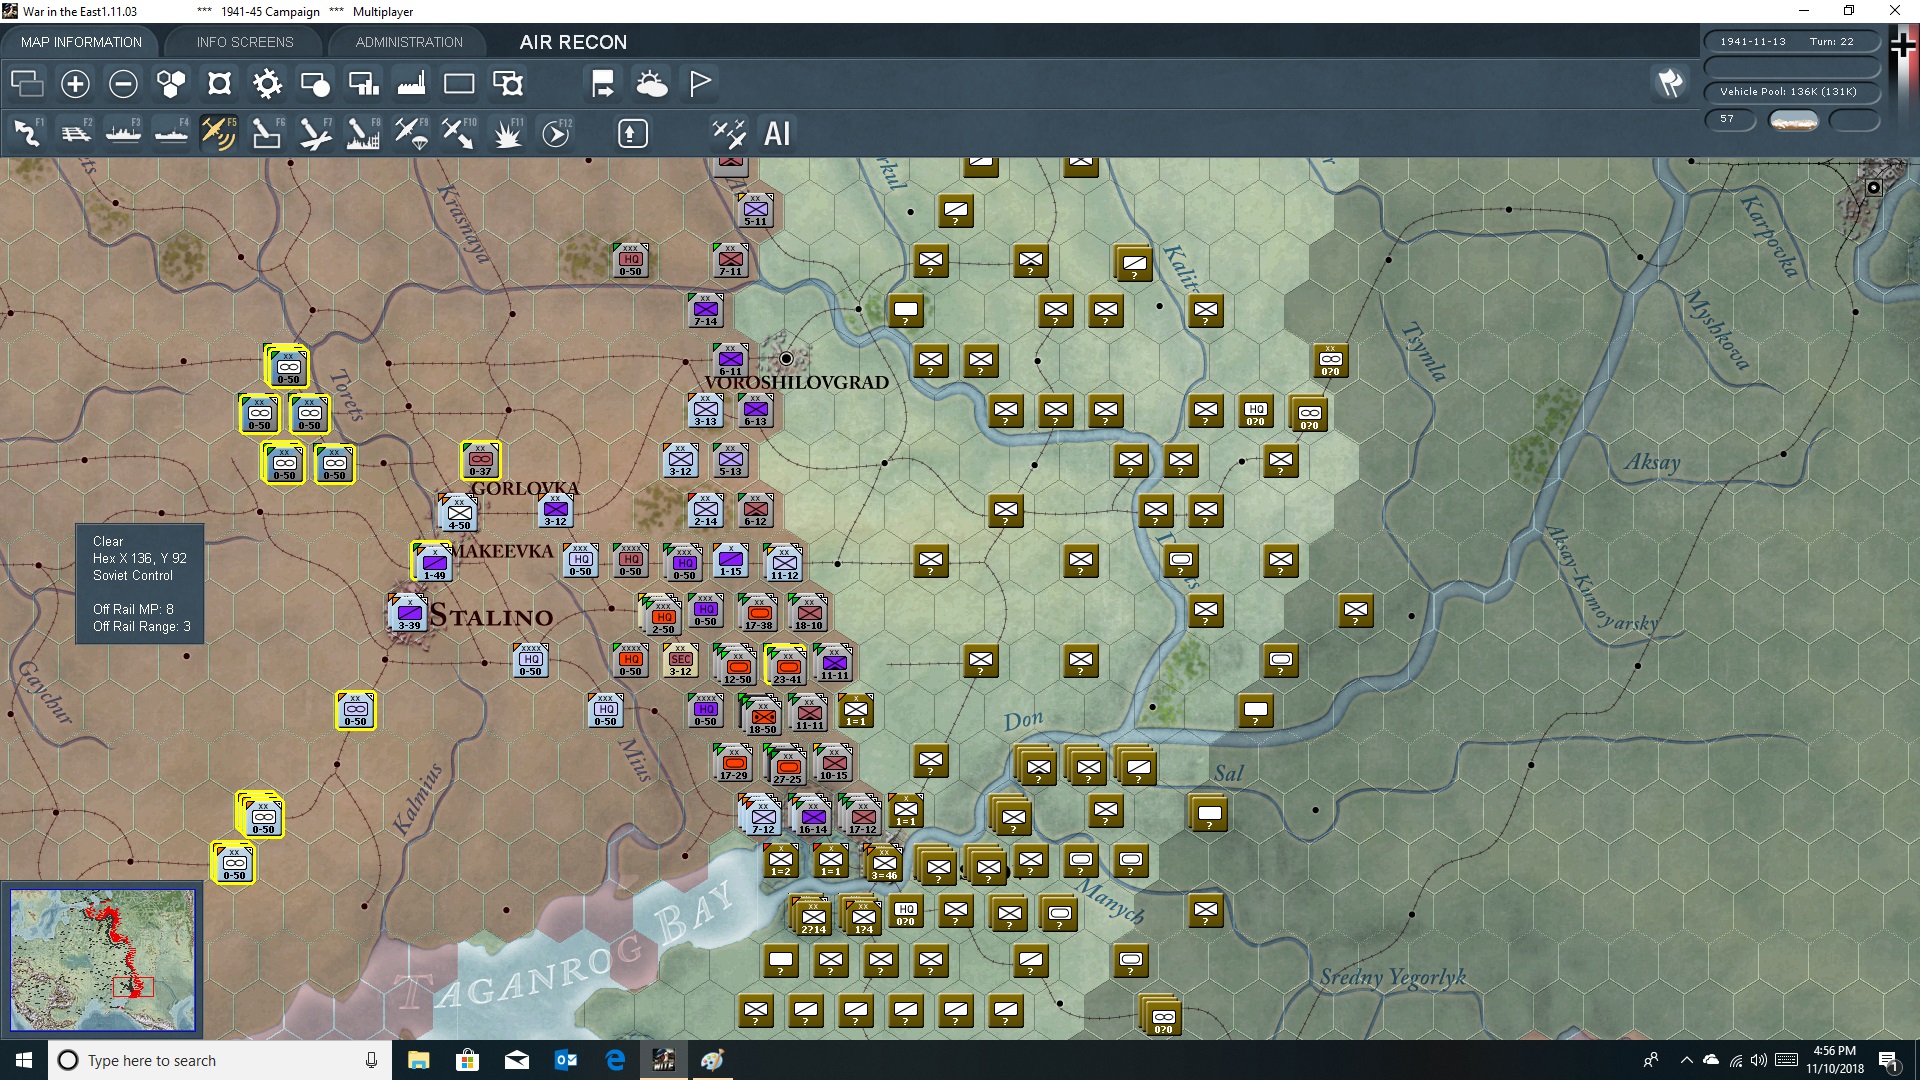Screen dimensions: 1920x1080
Task: Select F3 Naval transport mode icon
Action: click(124, 133)
